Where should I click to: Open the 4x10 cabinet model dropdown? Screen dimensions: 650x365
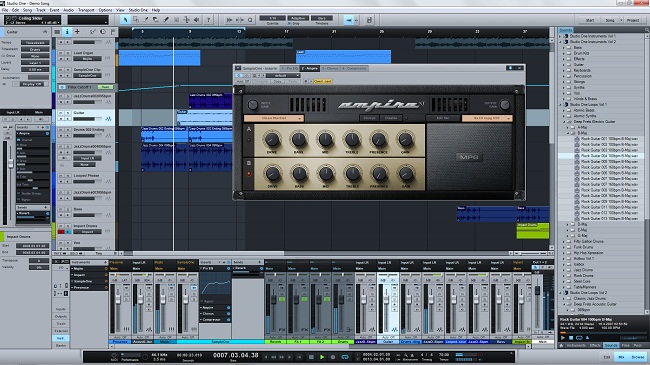coord(487,118)
